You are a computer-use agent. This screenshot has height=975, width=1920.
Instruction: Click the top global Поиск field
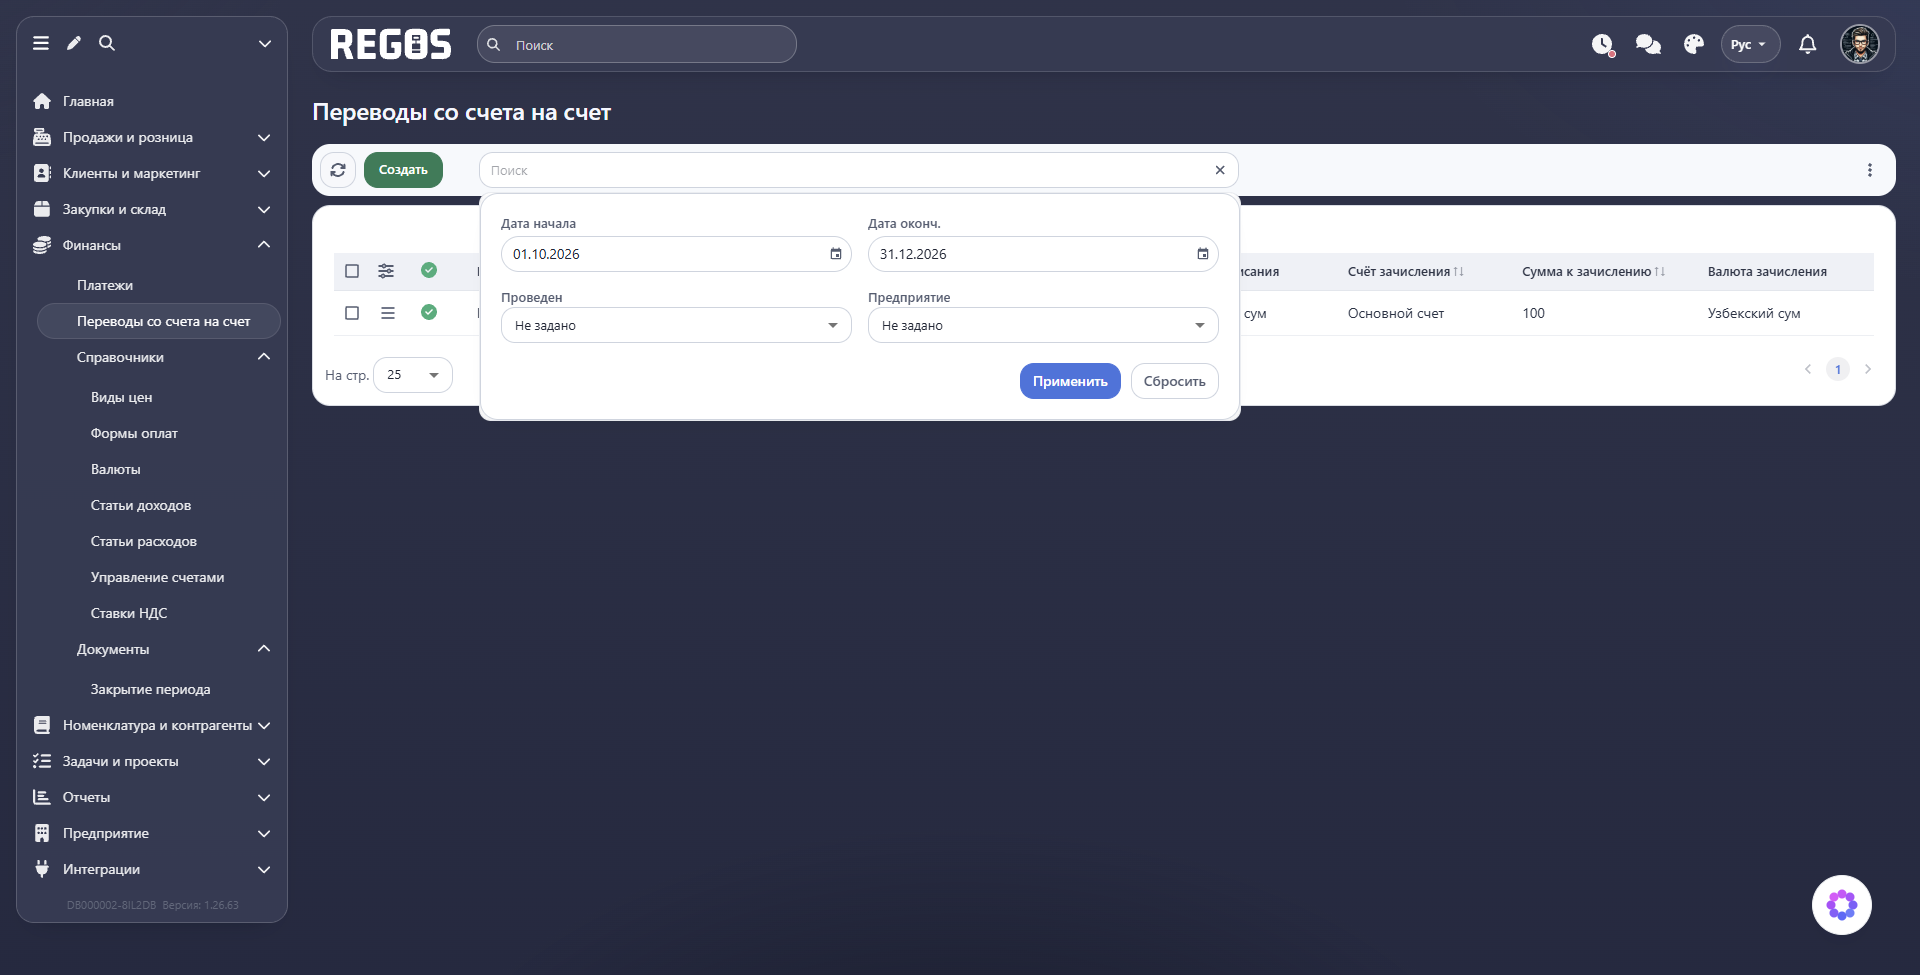[637, 44]
